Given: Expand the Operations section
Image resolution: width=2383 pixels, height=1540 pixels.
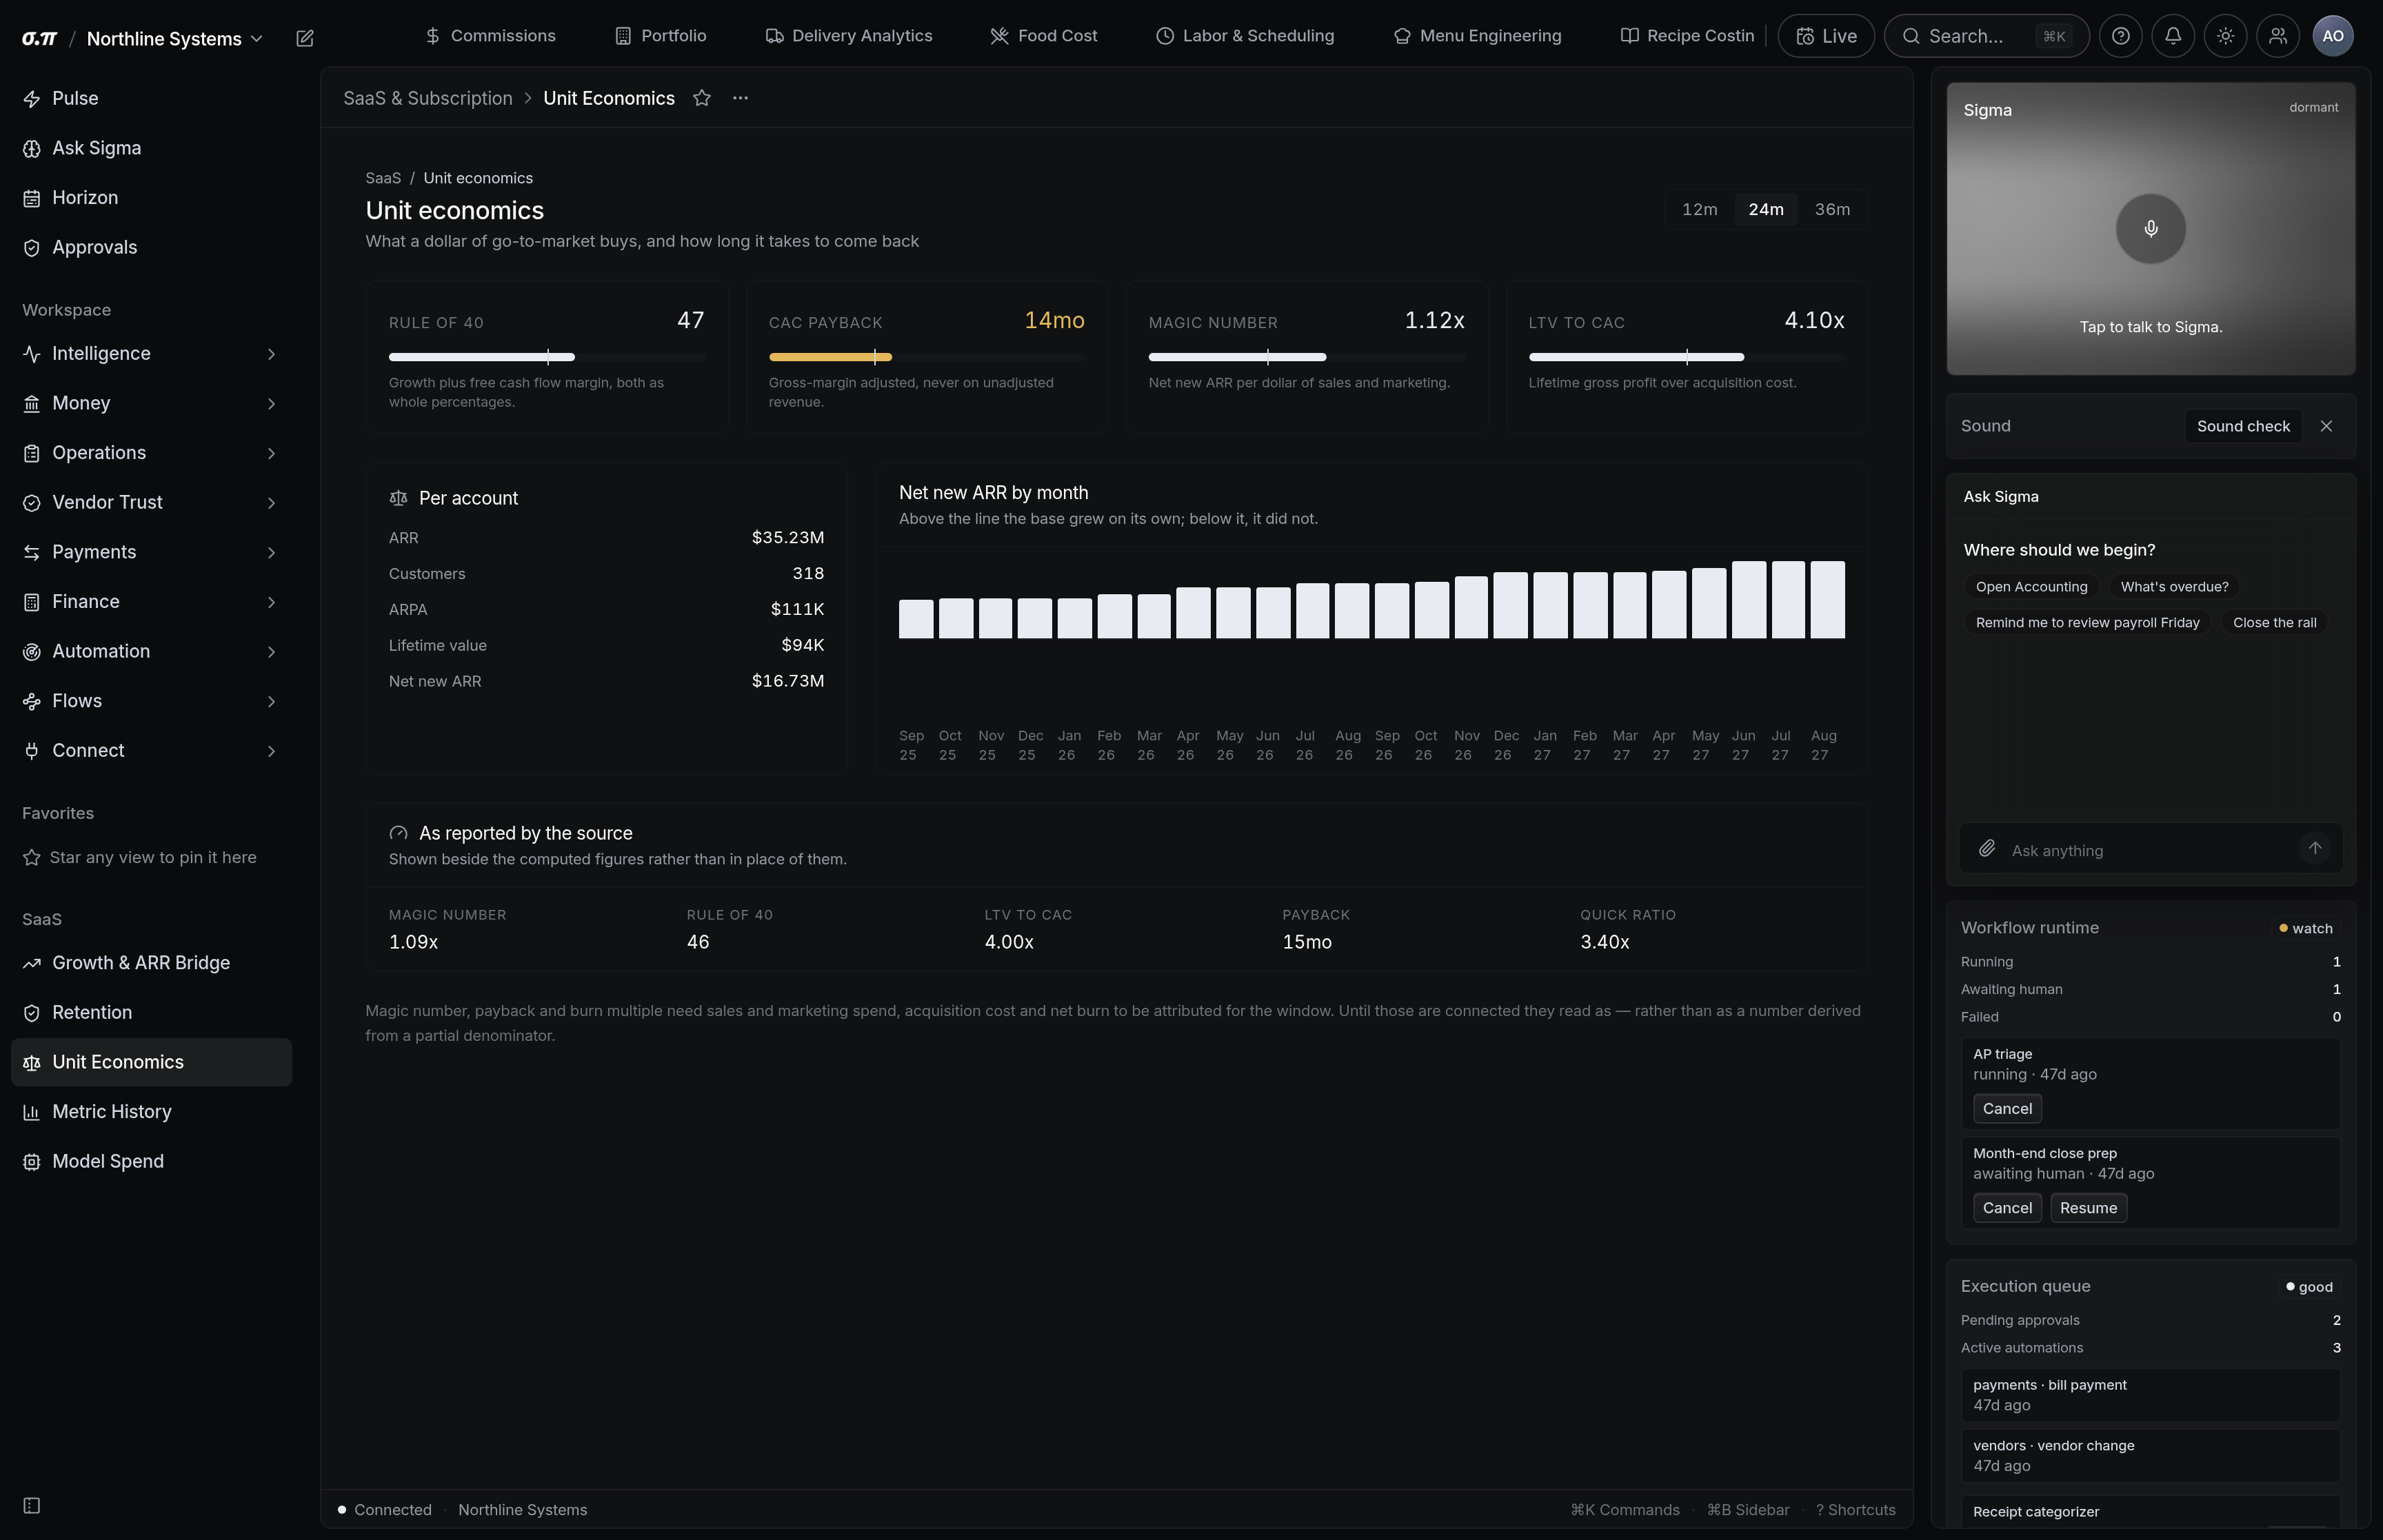Looking at the screenshot, I should (152, 453).
